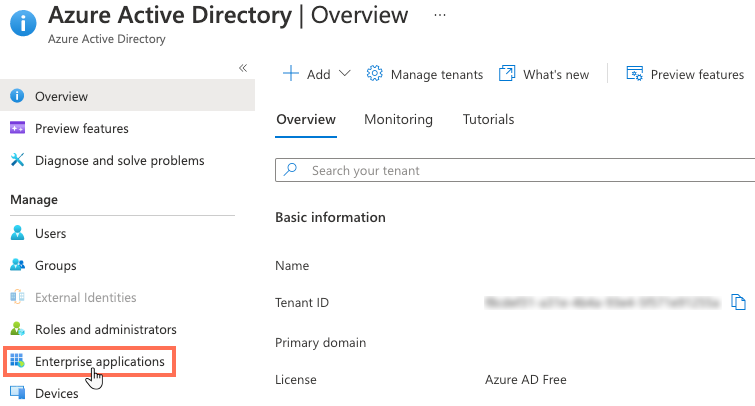The height and width of the screenshot is (406, 755).
Task: Click the Manage section heading
Action: click(x=34, y=199)
